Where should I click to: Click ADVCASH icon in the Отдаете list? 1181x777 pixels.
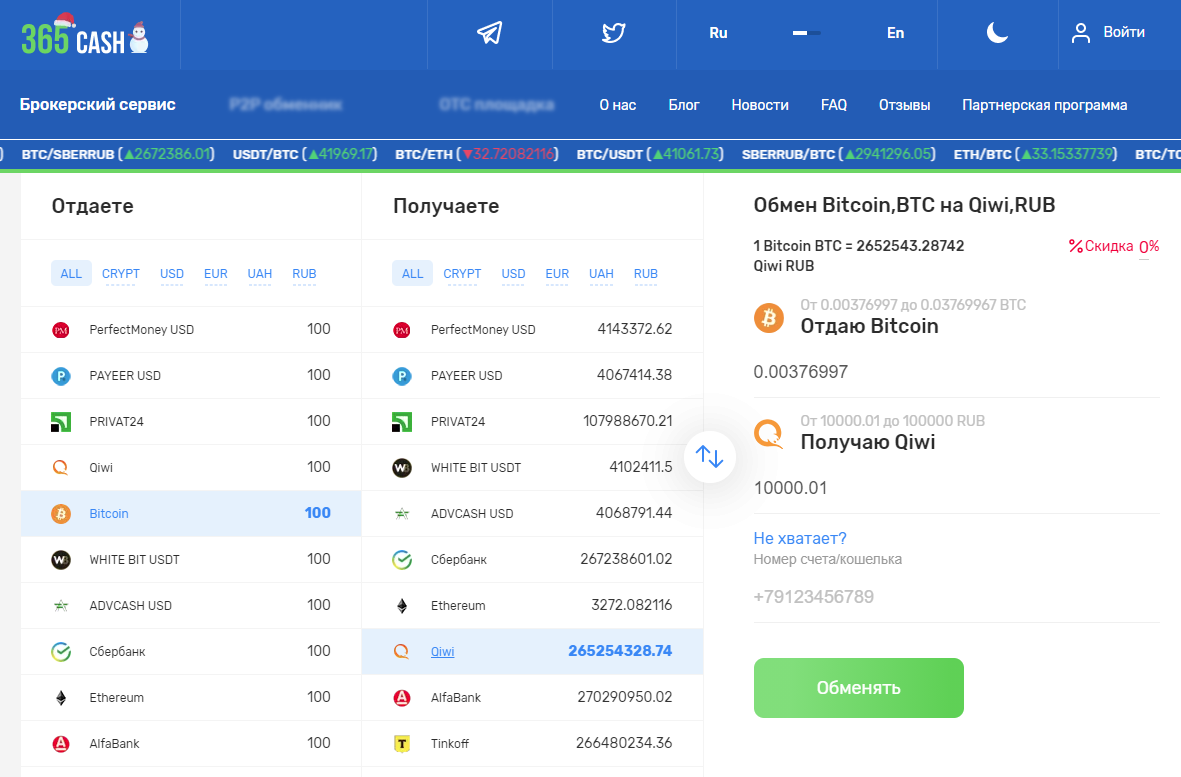61,605
